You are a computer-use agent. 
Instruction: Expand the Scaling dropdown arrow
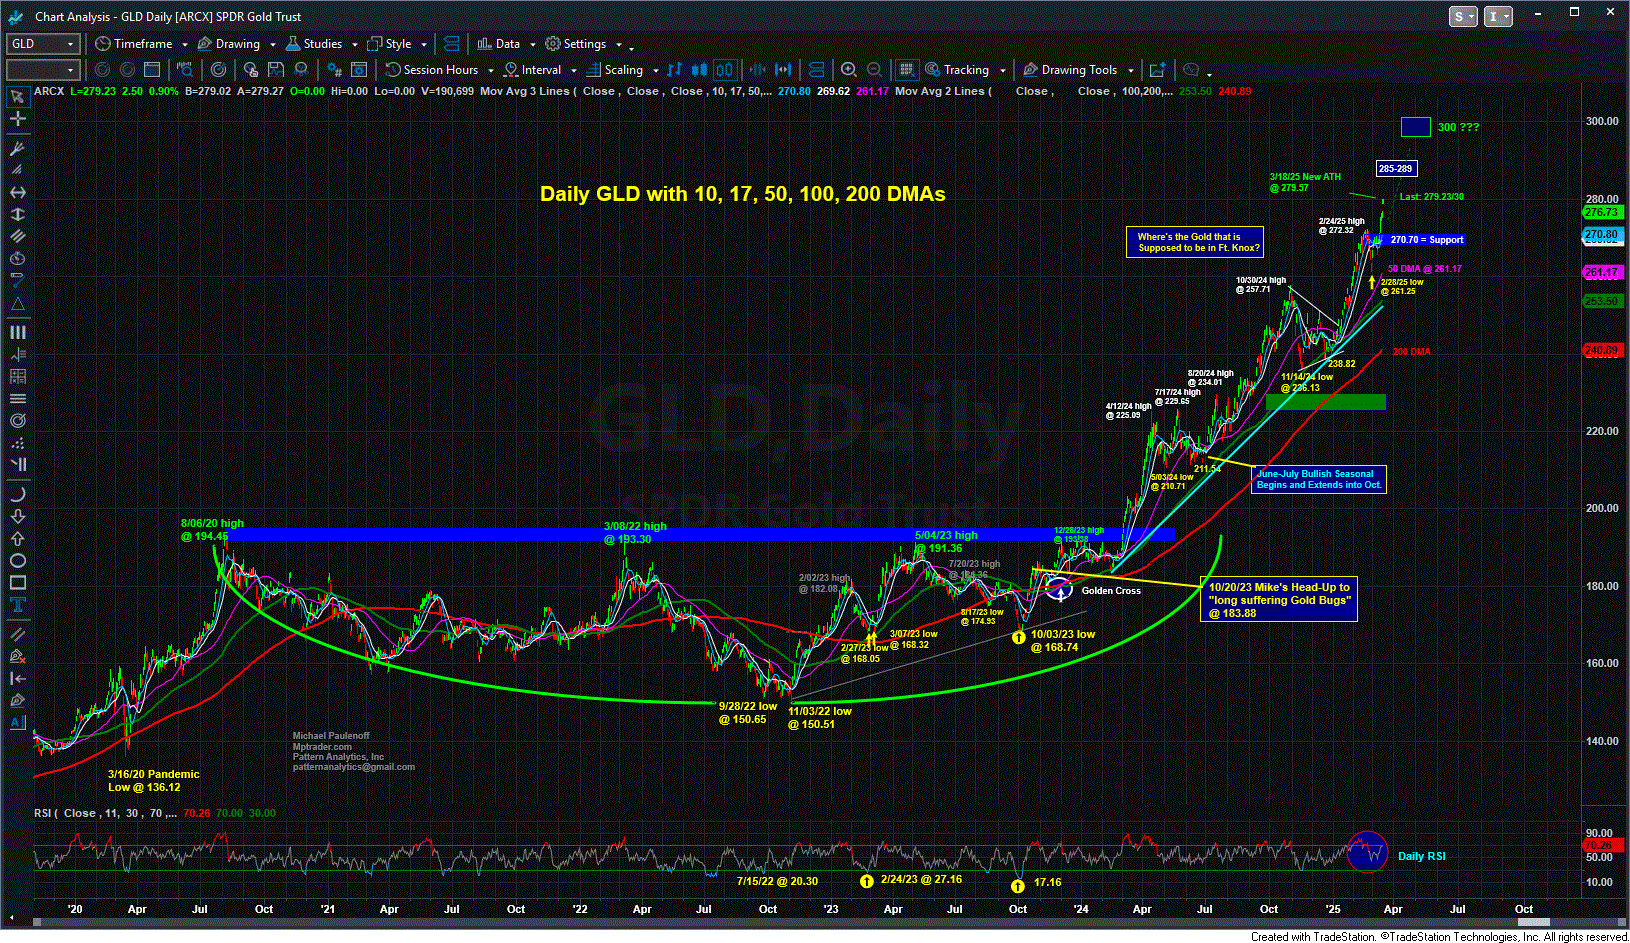[x=656, y=71]
